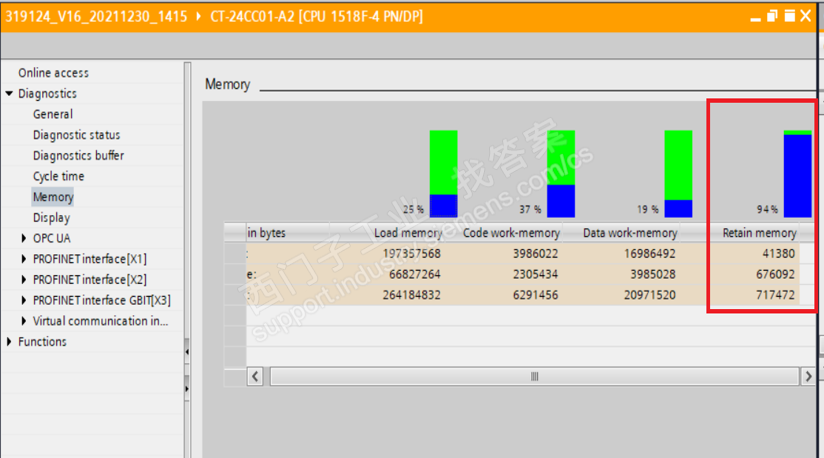Image resolution: width=824 pixels, height=458 pixels.
Task: Click the Retain memory 94% usage bar
Action: tap(798, 174)
